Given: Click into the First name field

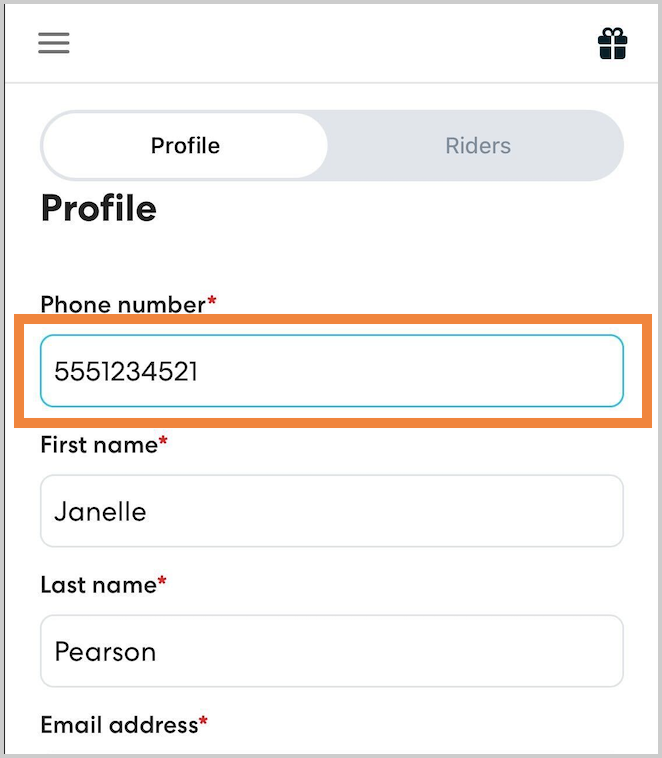Looking at the screenshot, I should coord(400,511).
